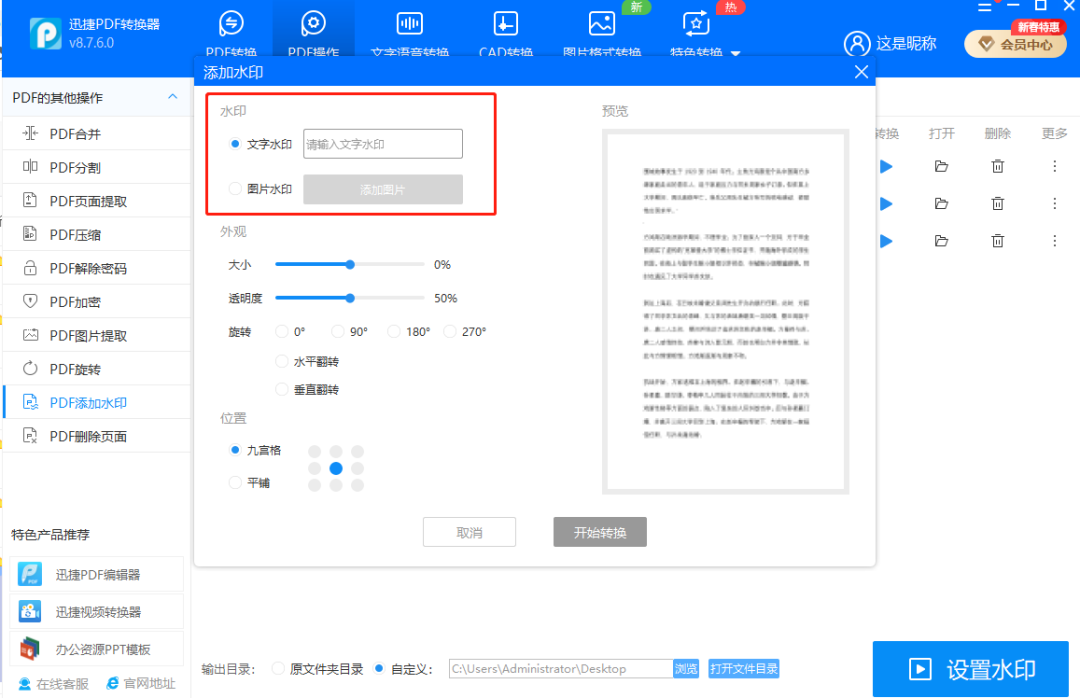The height and width of the screenshot is (698, 1080).
Task: Select 90° rotation radio button
Action: click(x=338, y=331)
